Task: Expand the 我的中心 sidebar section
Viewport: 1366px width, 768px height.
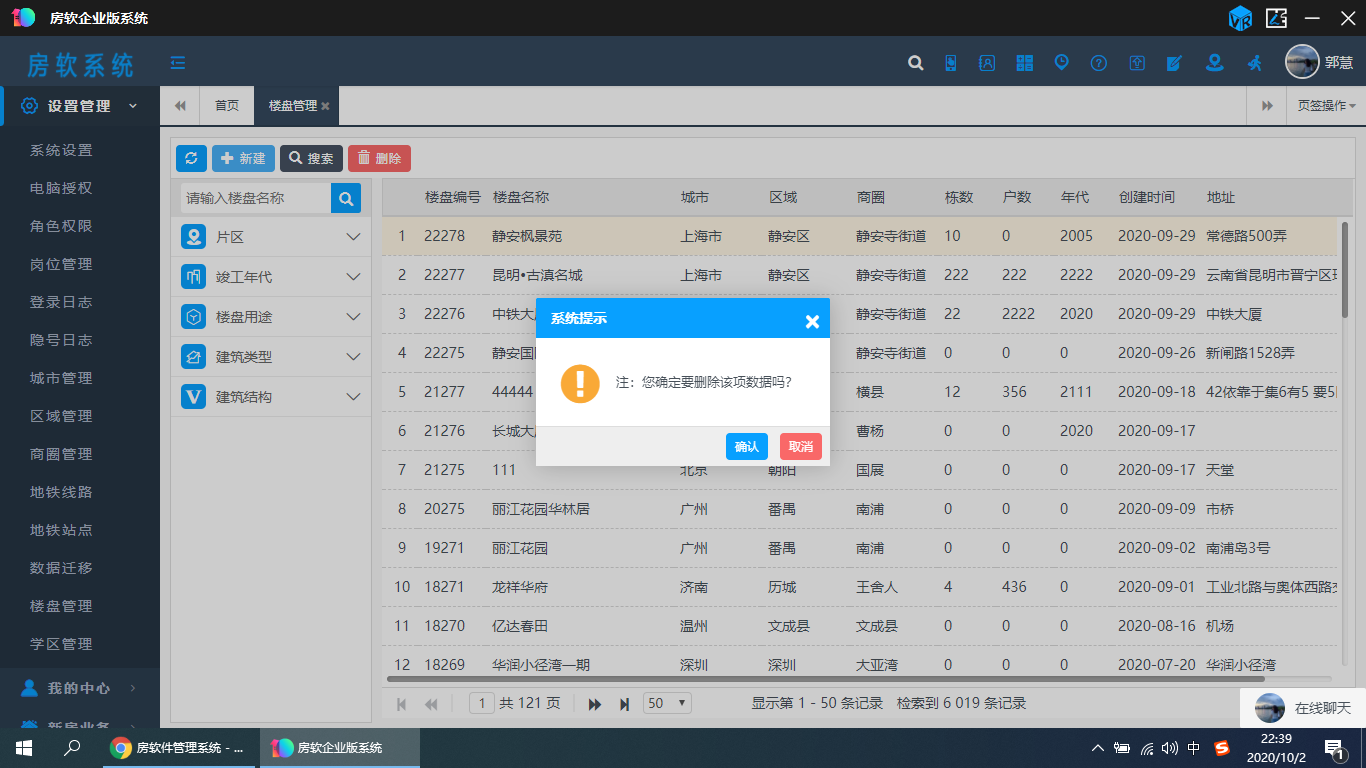Action: (x=80, y=688)
